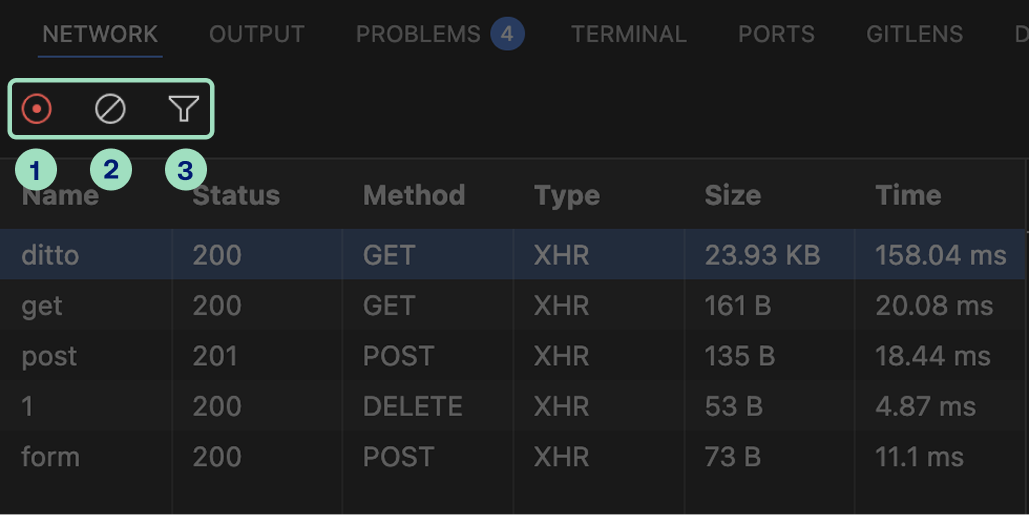The height and width of the screenshot is (515, 1029).
Task: Sort requests by Size column header
Action: 732,195
